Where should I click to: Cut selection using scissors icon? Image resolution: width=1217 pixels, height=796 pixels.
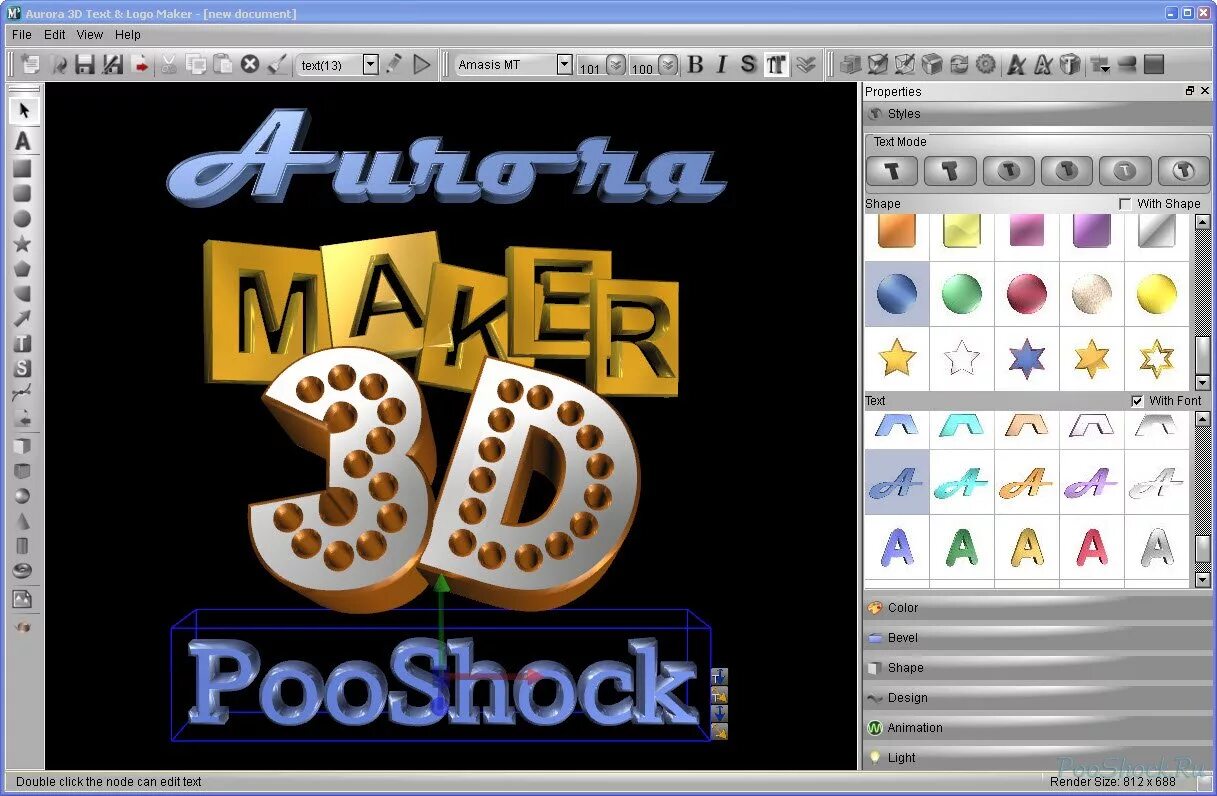pos(169,65)
